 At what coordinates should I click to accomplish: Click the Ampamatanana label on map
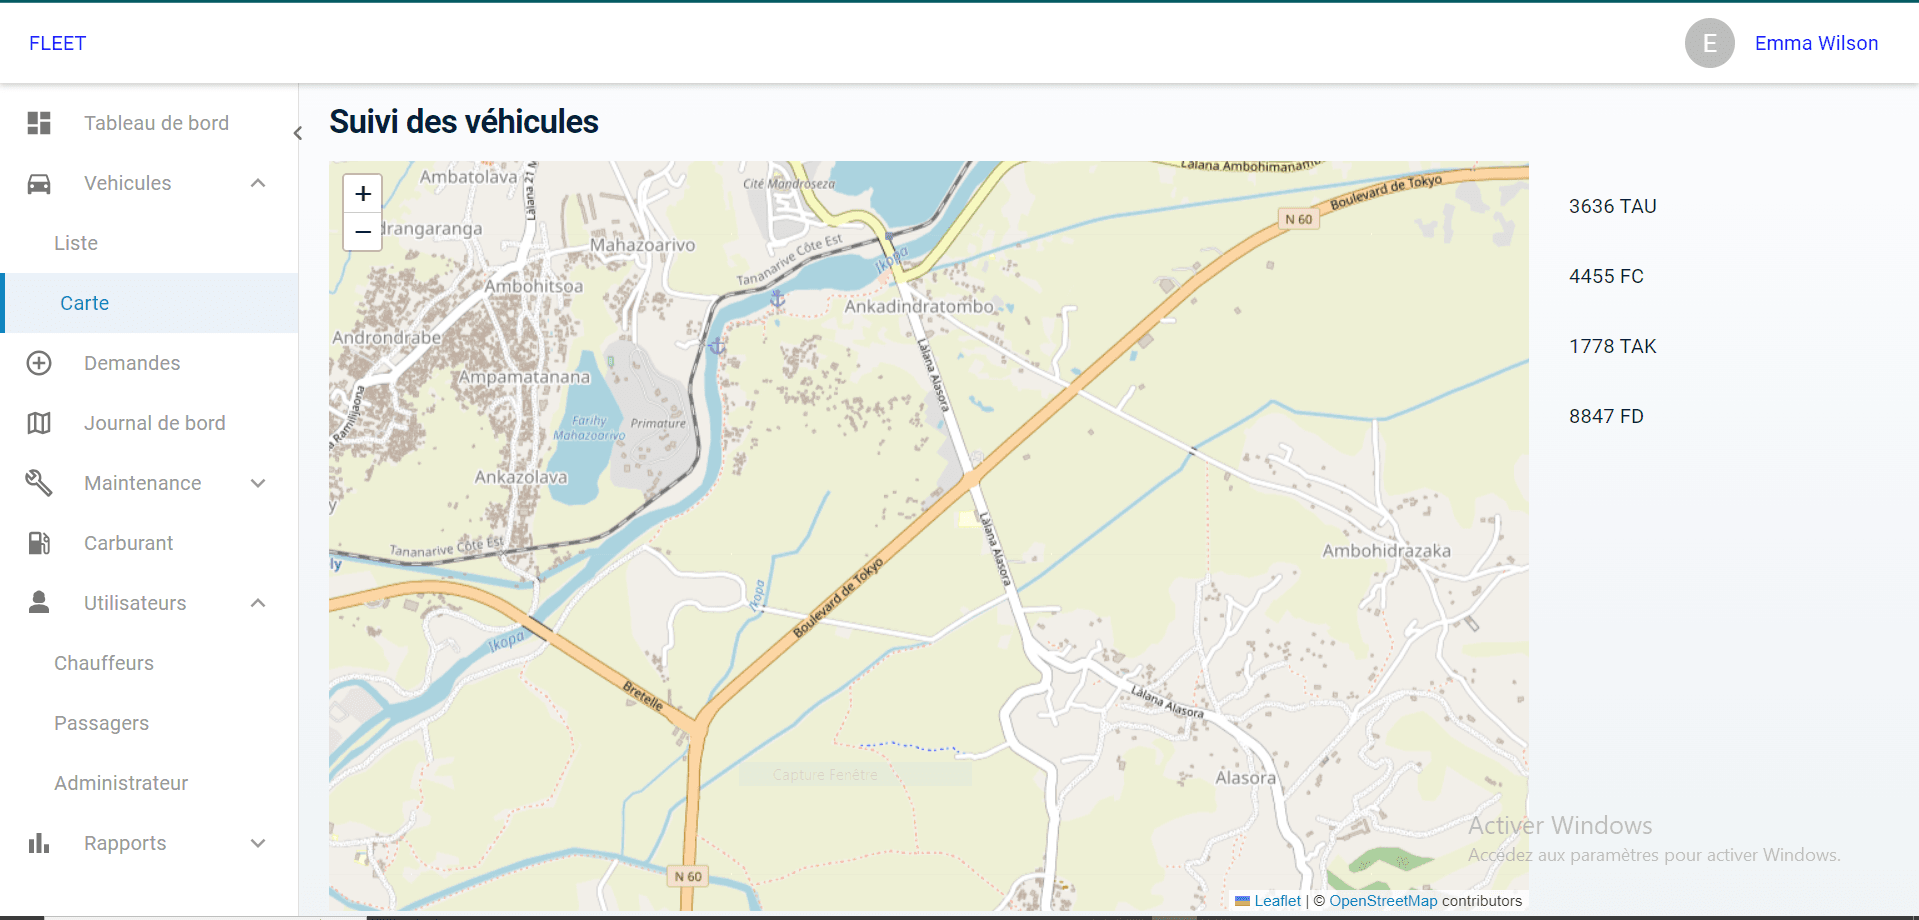[524, 377]
